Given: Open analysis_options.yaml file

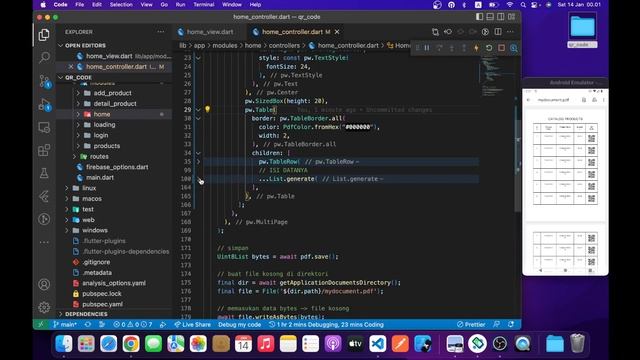Looking at the screenshot, I should tap(114, 283).
